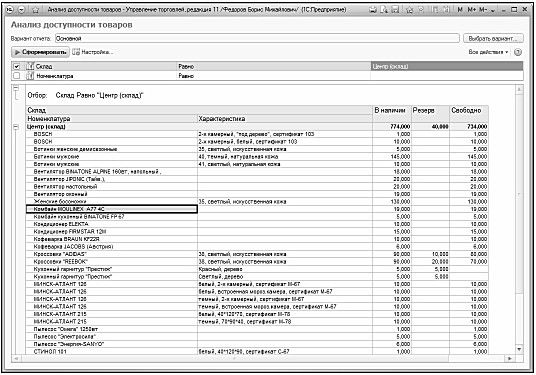Viewport: 536px width, 375px height.
Task: Click the horizontal scrollbar left arrow
Action: 16,359
